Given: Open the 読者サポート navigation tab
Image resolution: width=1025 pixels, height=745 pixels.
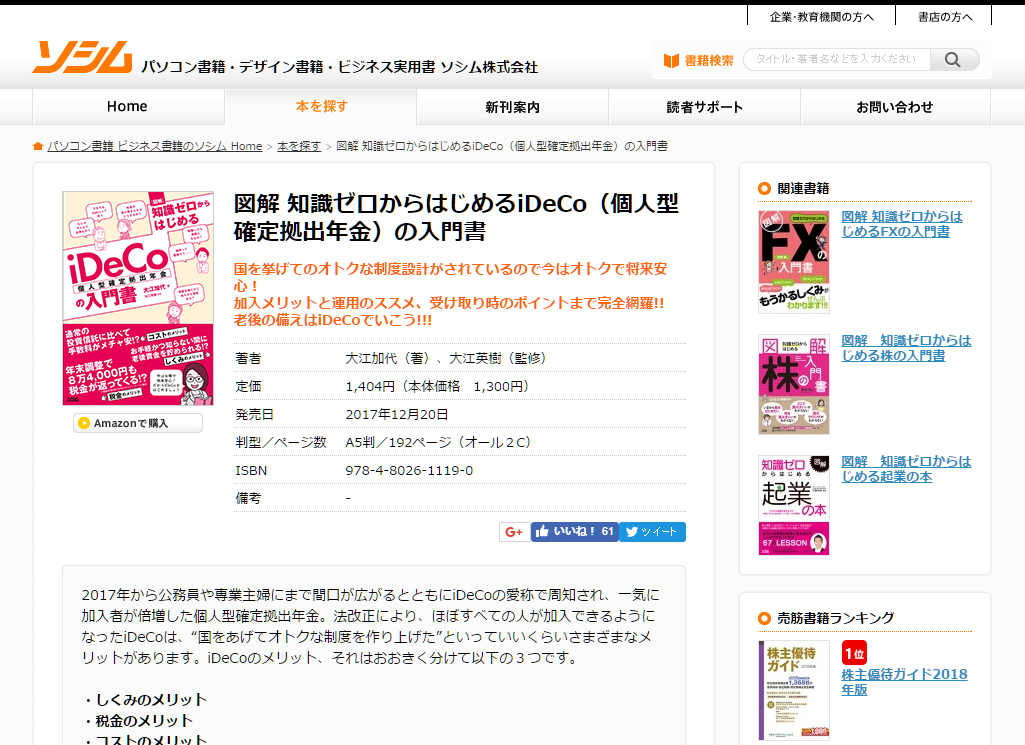Looking at the screenshot, I should click(705, 107).
